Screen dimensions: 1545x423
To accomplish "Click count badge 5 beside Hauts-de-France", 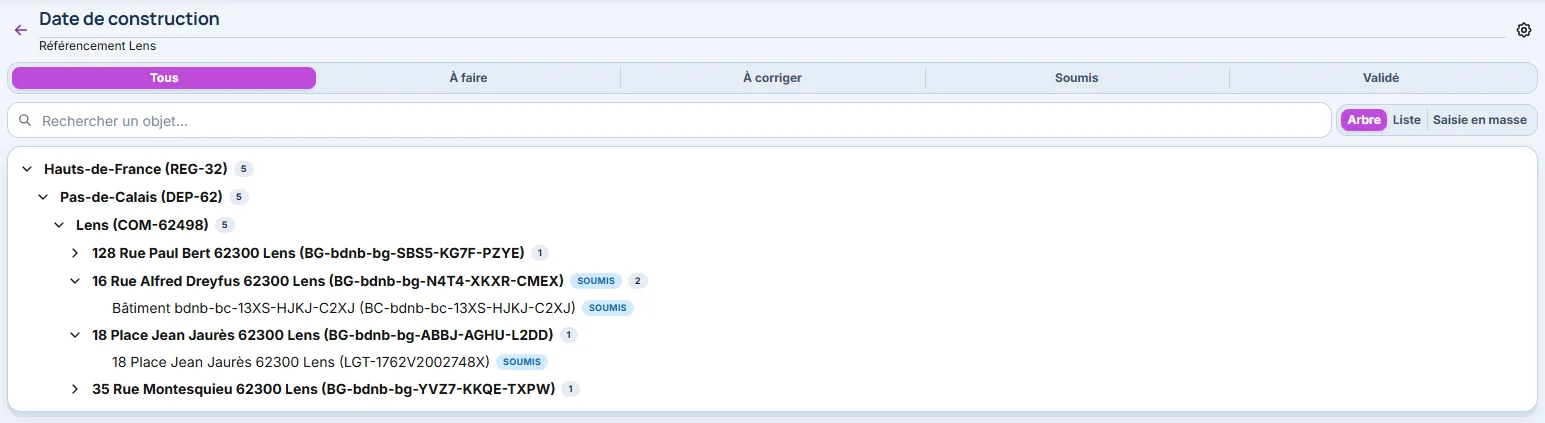I will point(243,169).
